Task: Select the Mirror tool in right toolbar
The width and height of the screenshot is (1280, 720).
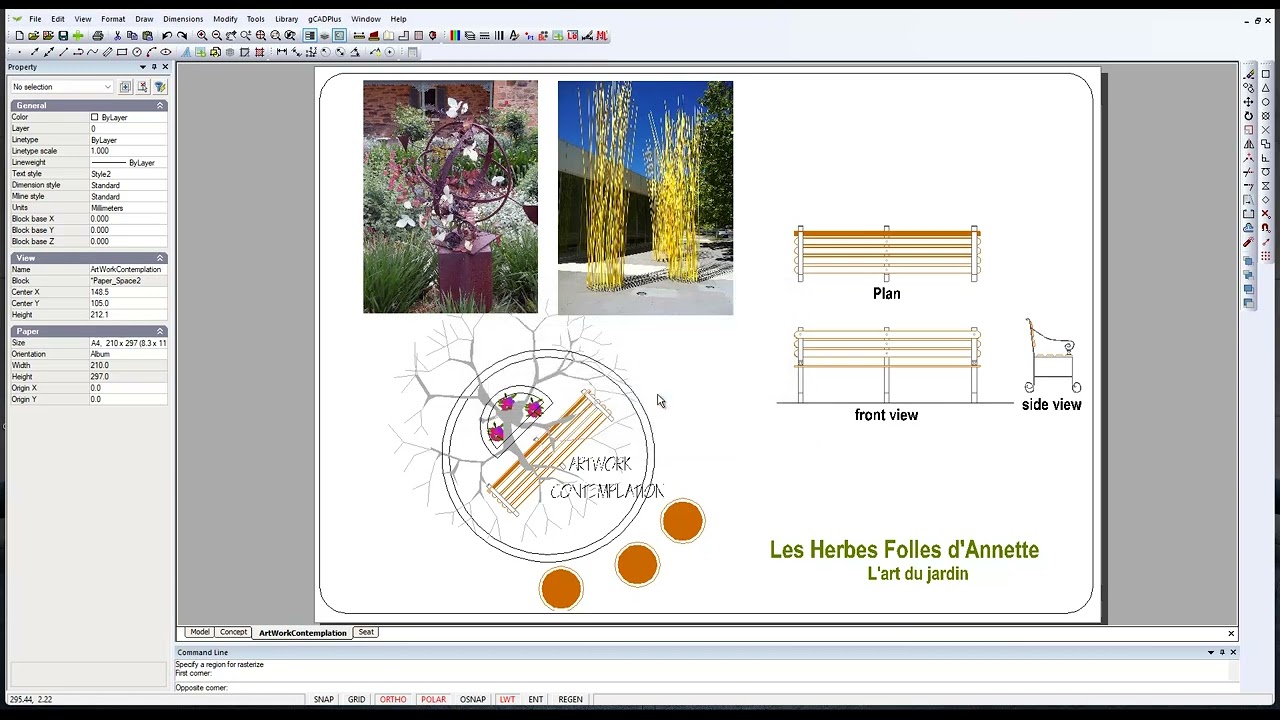Action: [x=1248, y=144]
